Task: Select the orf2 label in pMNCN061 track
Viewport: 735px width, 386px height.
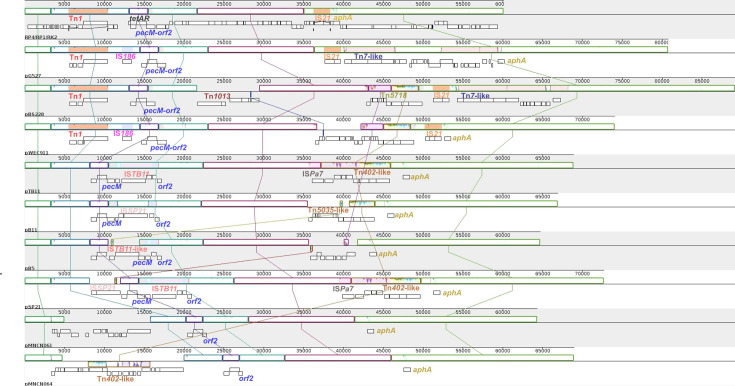Action: pyautogui.click(x=210, y=341)
